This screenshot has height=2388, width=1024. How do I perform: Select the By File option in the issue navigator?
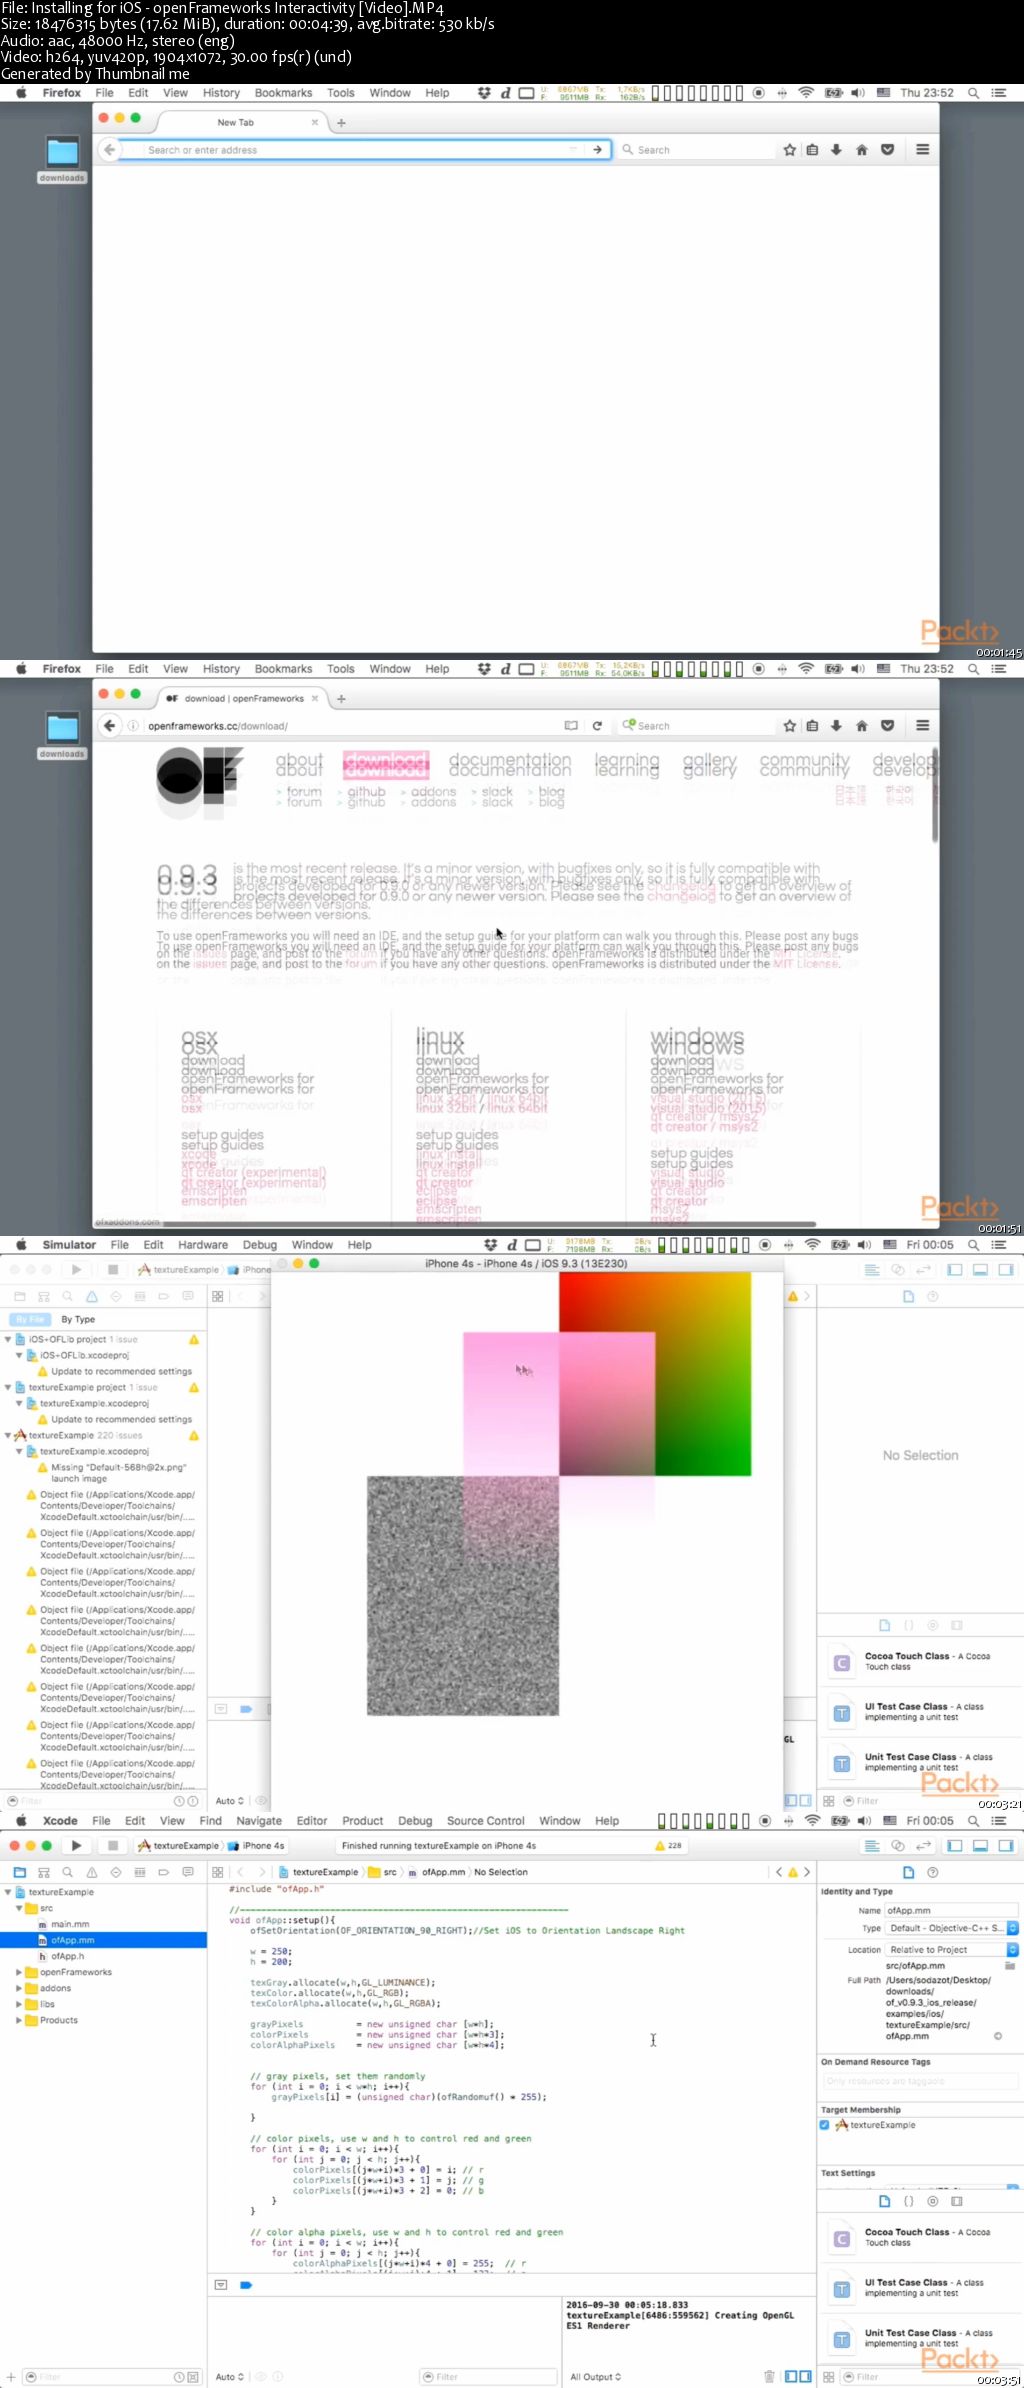30,1319
